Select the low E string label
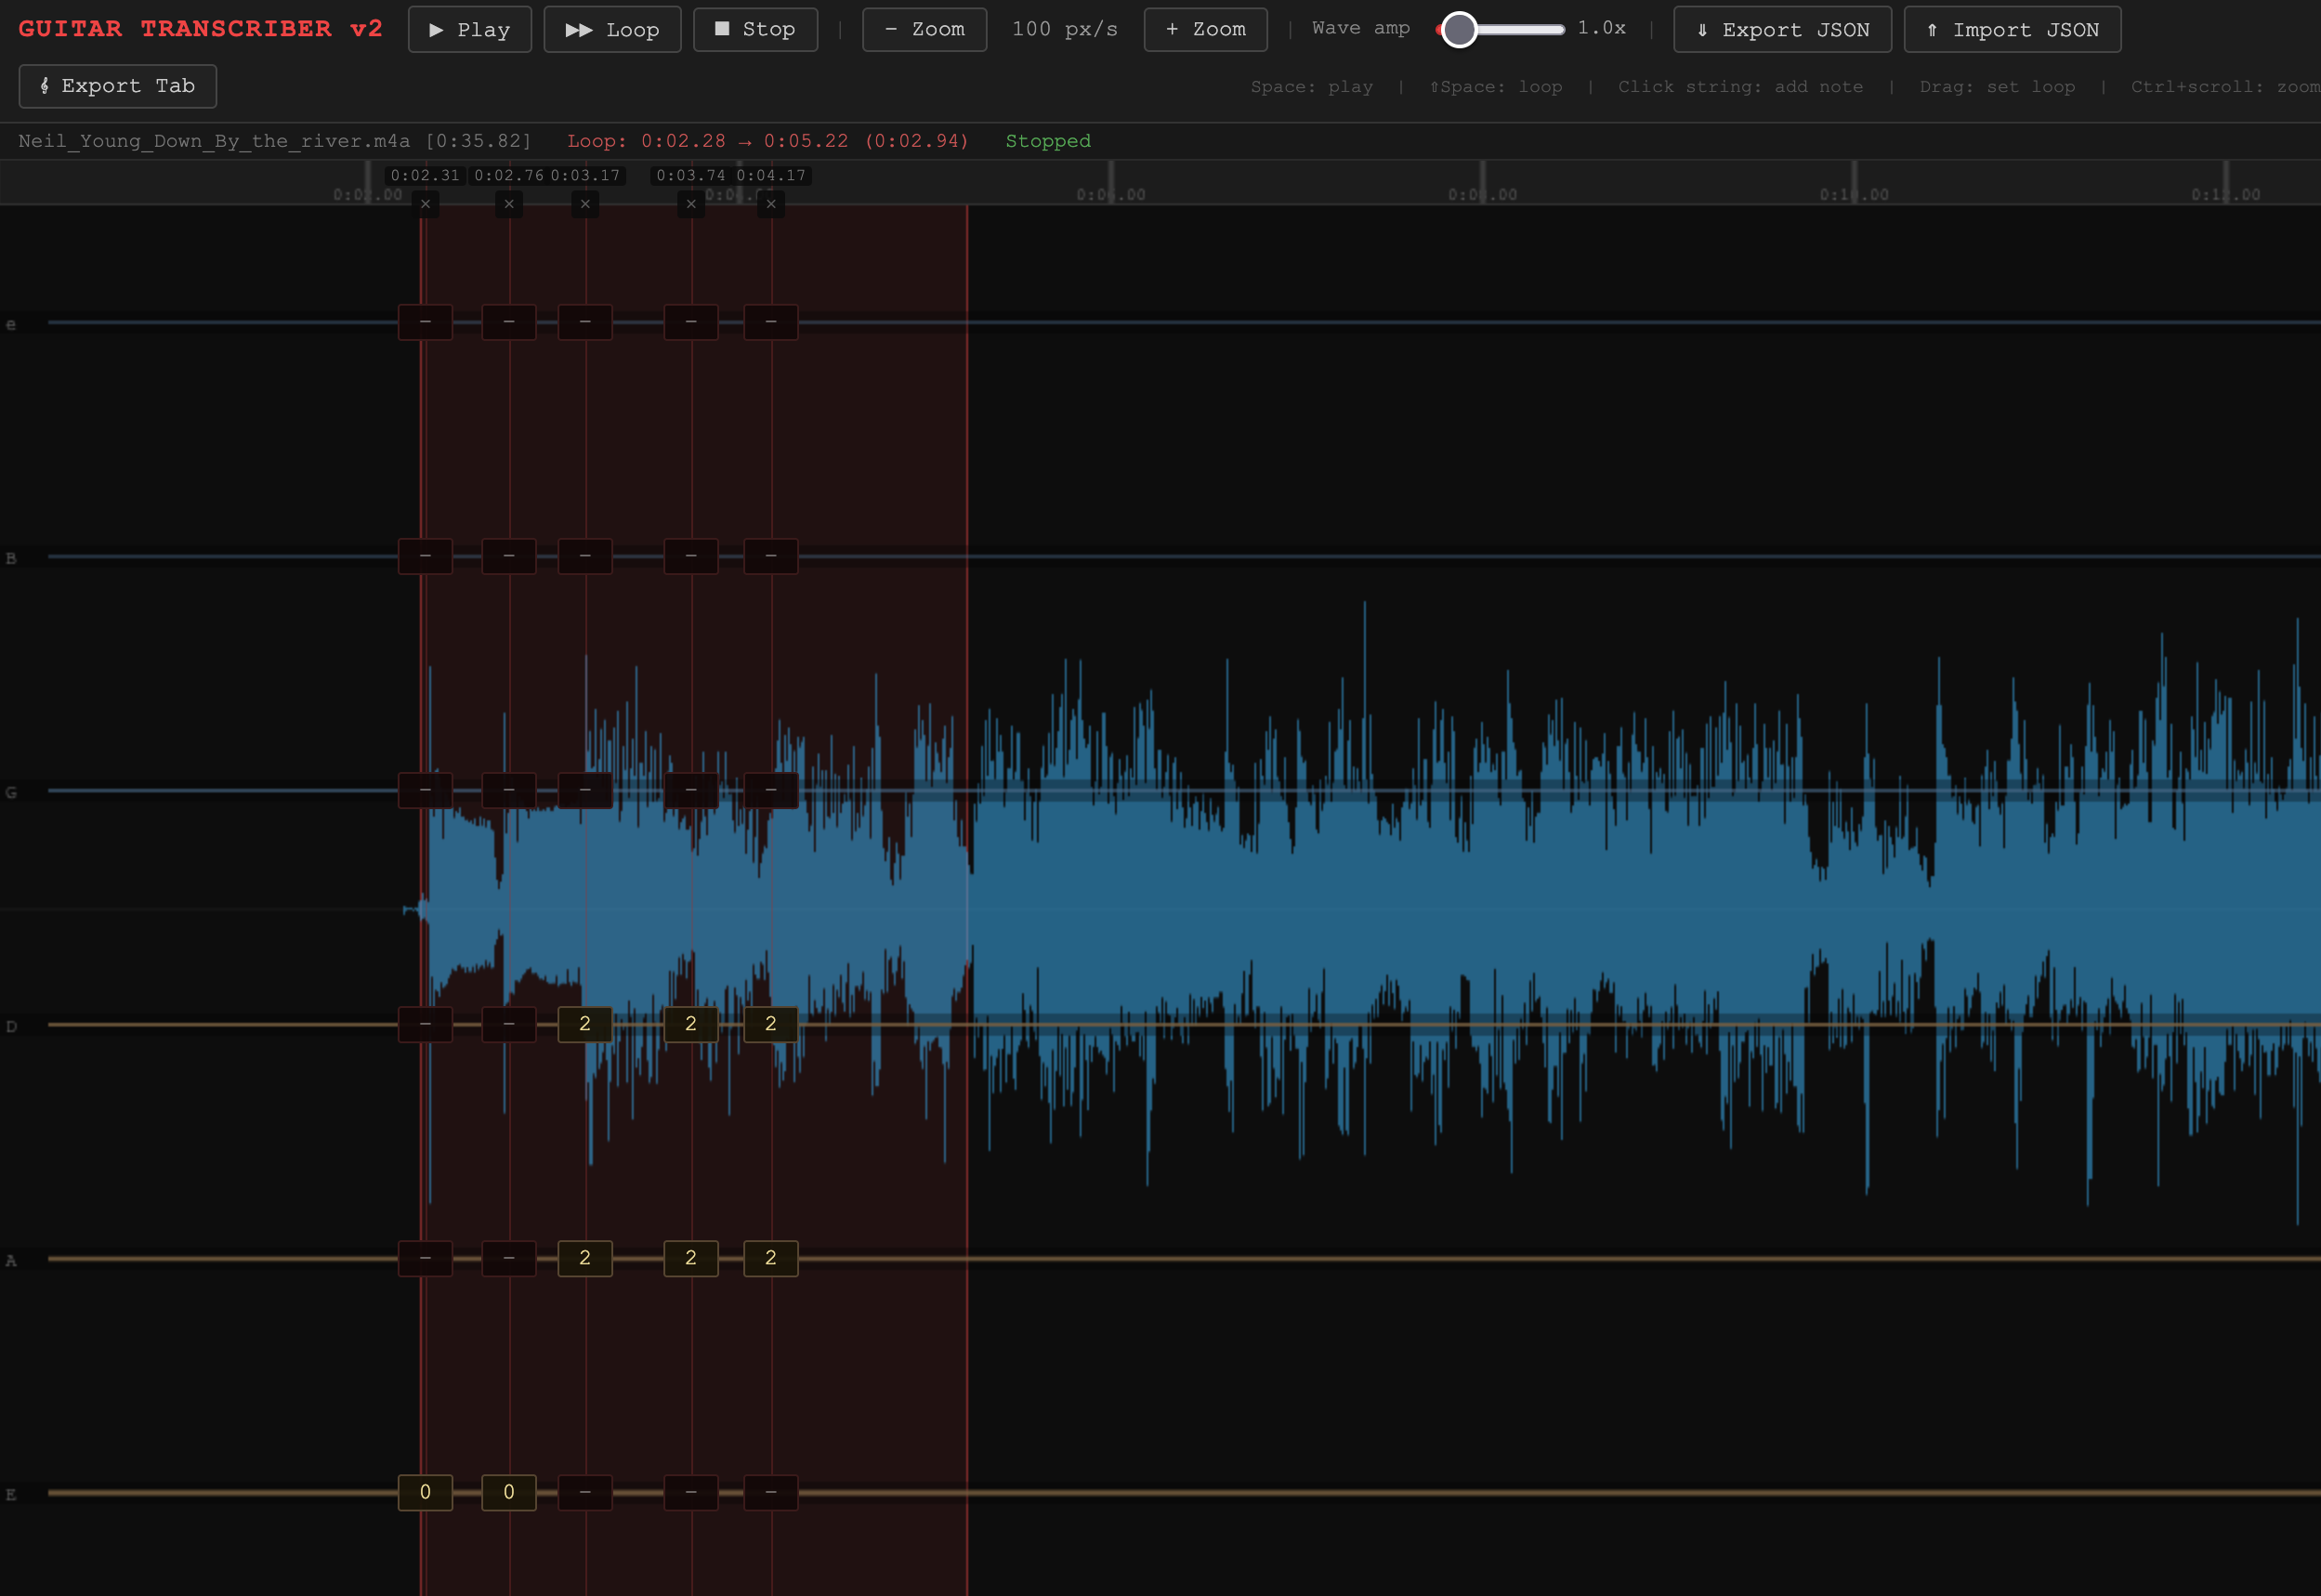 point(11,1495)
